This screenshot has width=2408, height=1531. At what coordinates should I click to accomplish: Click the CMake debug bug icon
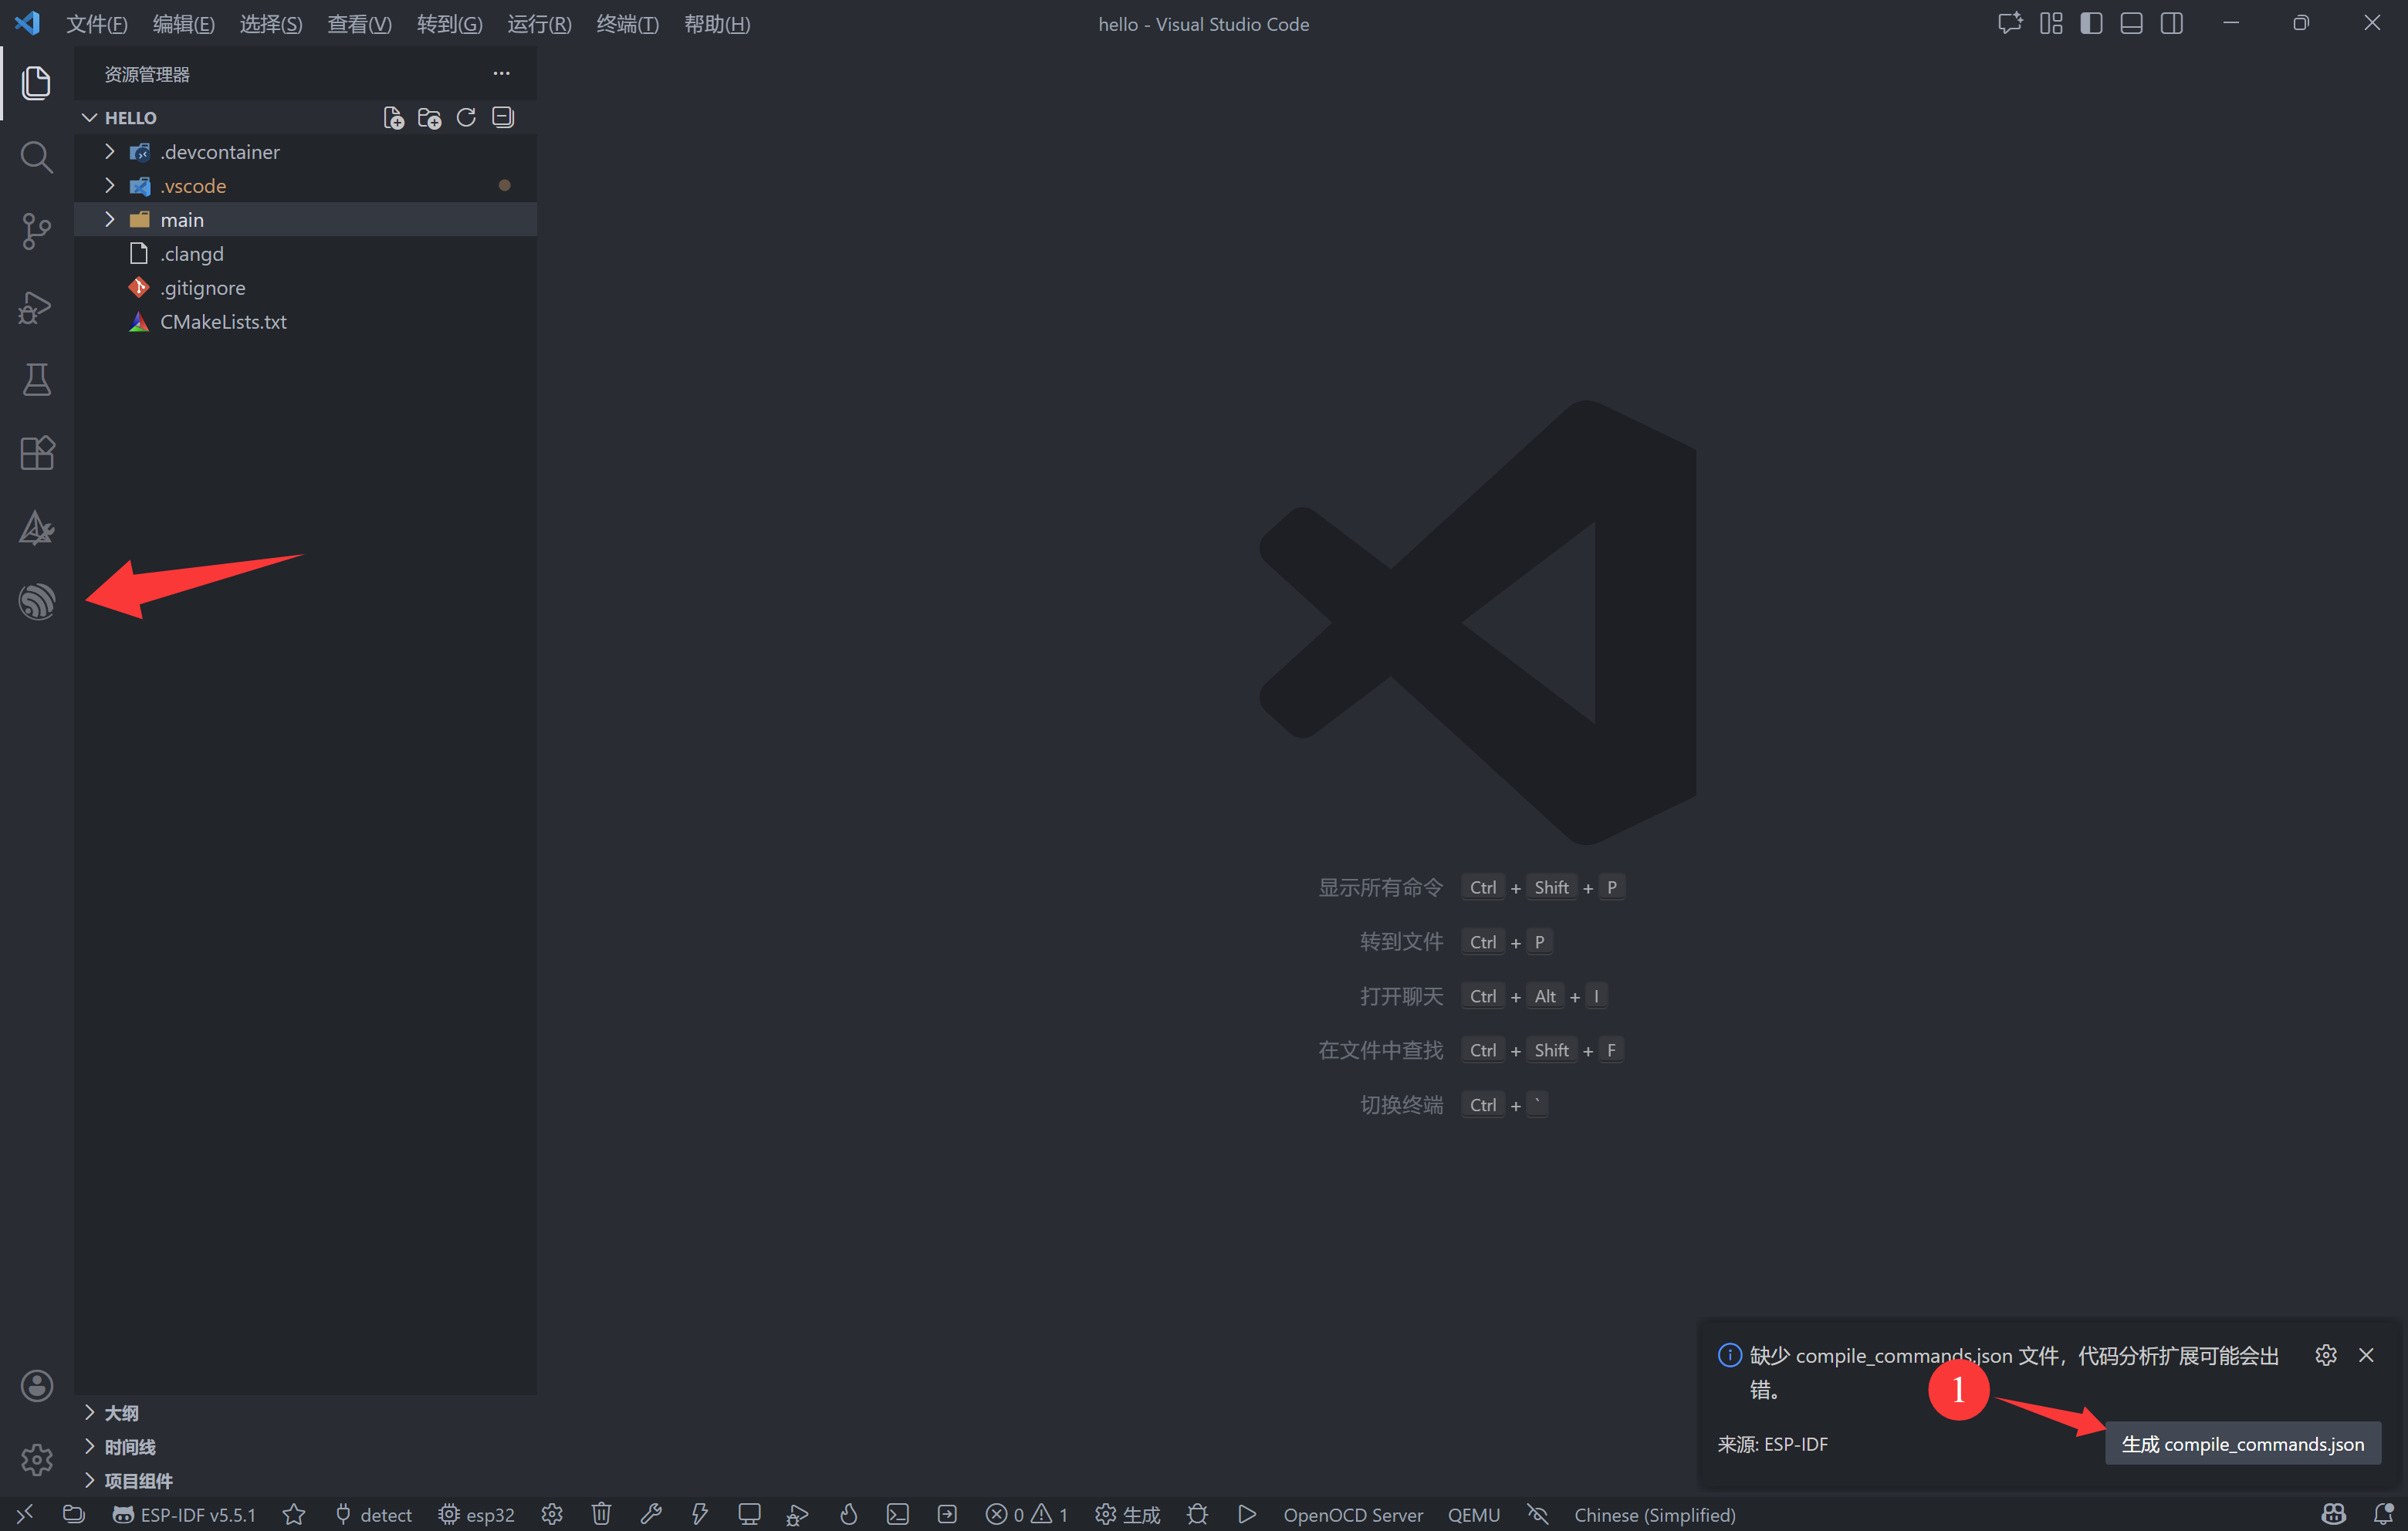coord(1197,1514)
